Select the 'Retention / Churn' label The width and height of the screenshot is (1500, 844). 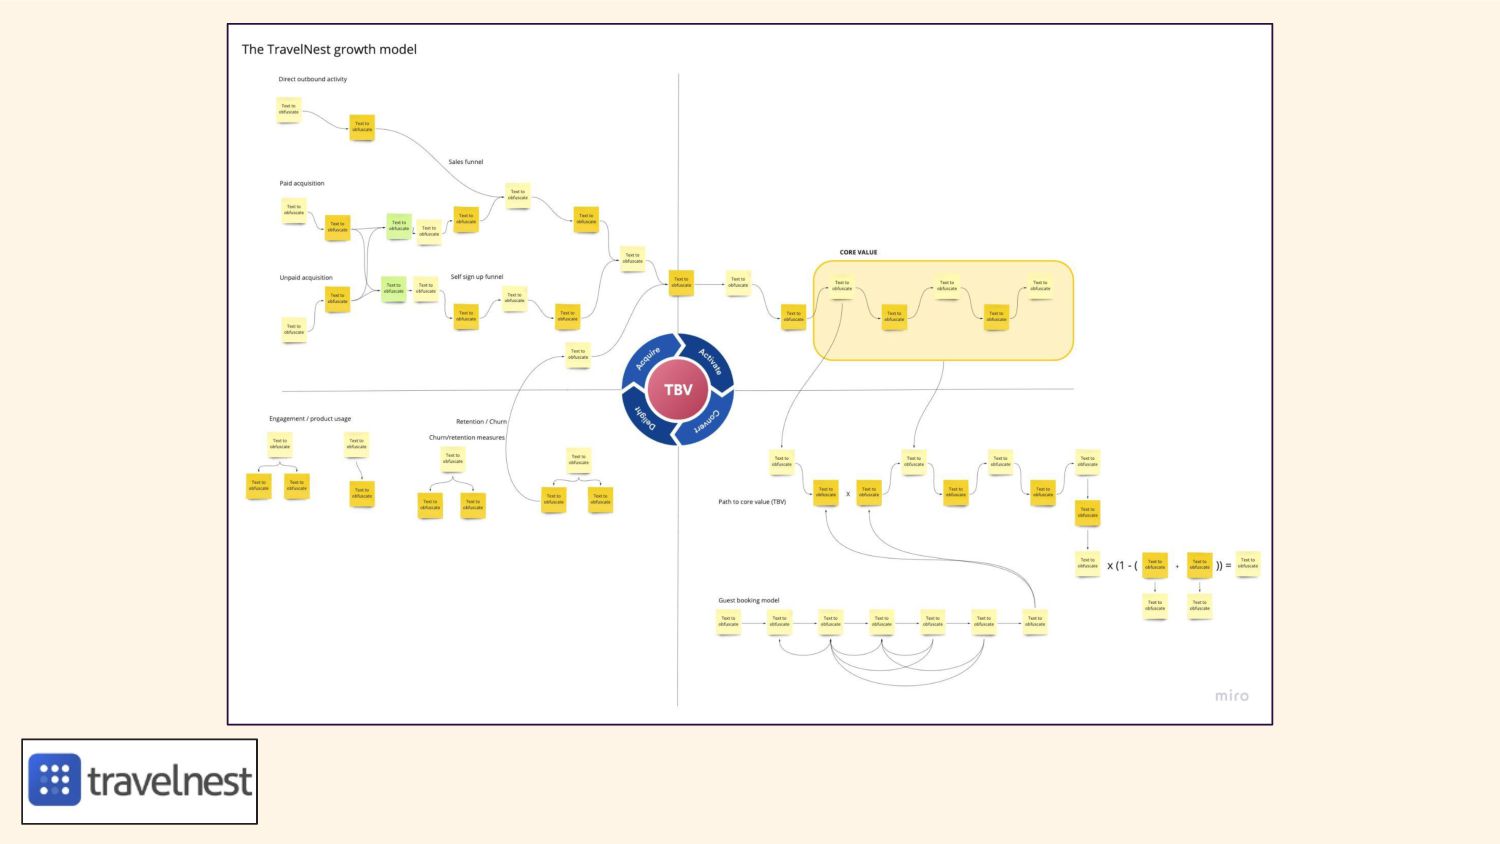[481, 422]
